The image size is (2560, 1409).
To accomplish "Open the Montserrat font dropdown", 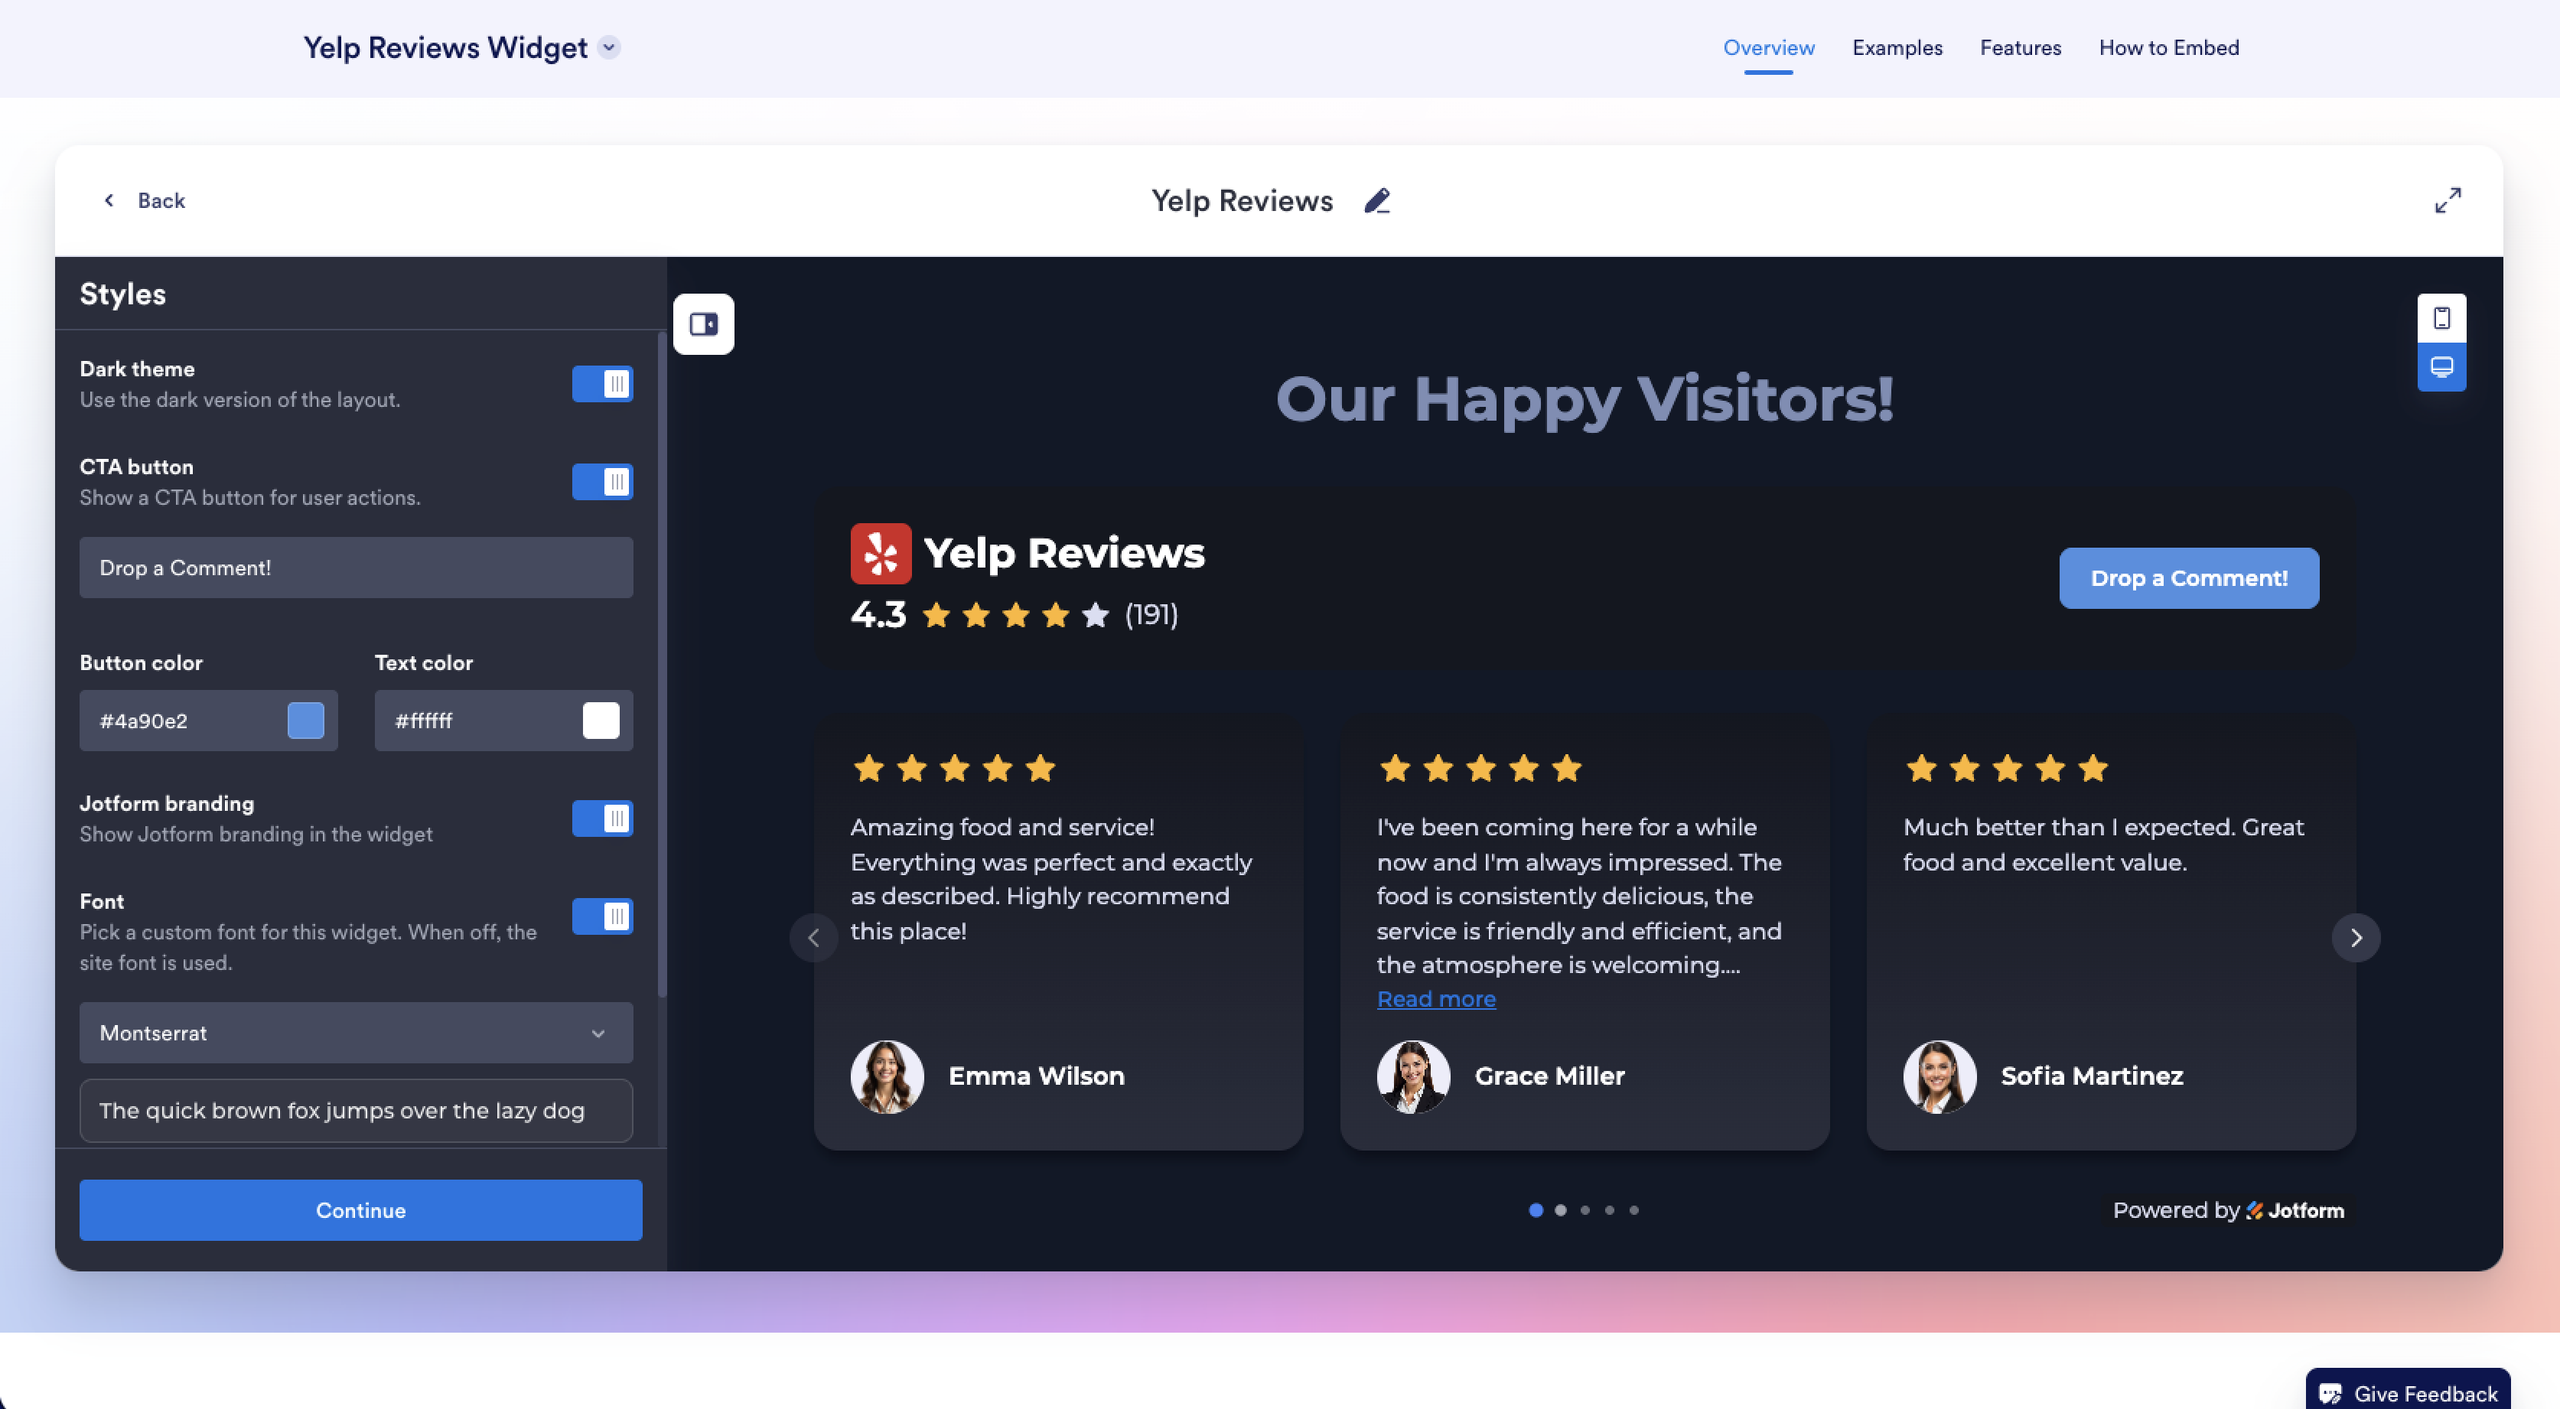I will [356, 1033].
